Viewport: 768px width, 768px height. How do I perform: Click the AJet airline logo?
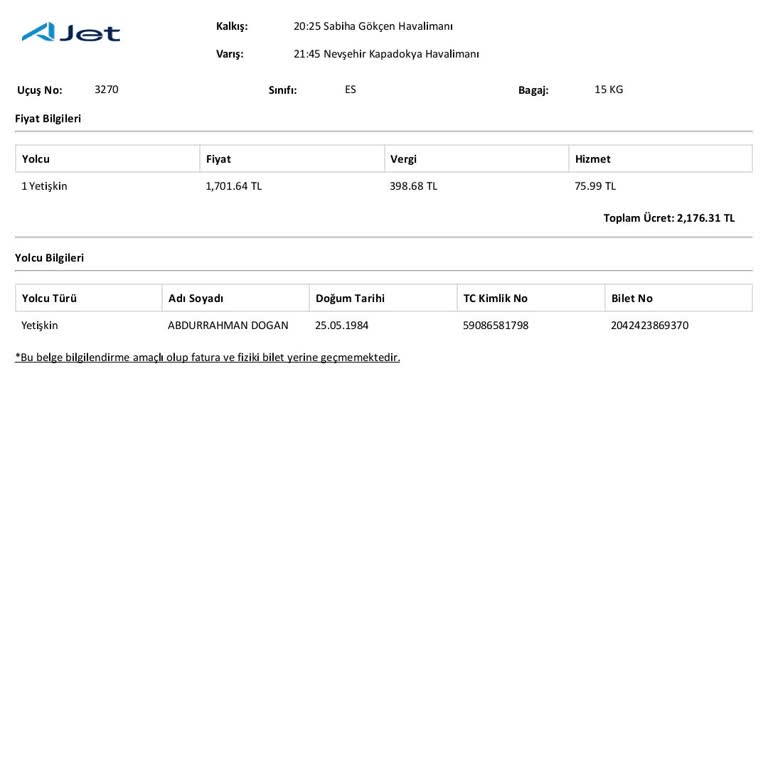(71, 32)
